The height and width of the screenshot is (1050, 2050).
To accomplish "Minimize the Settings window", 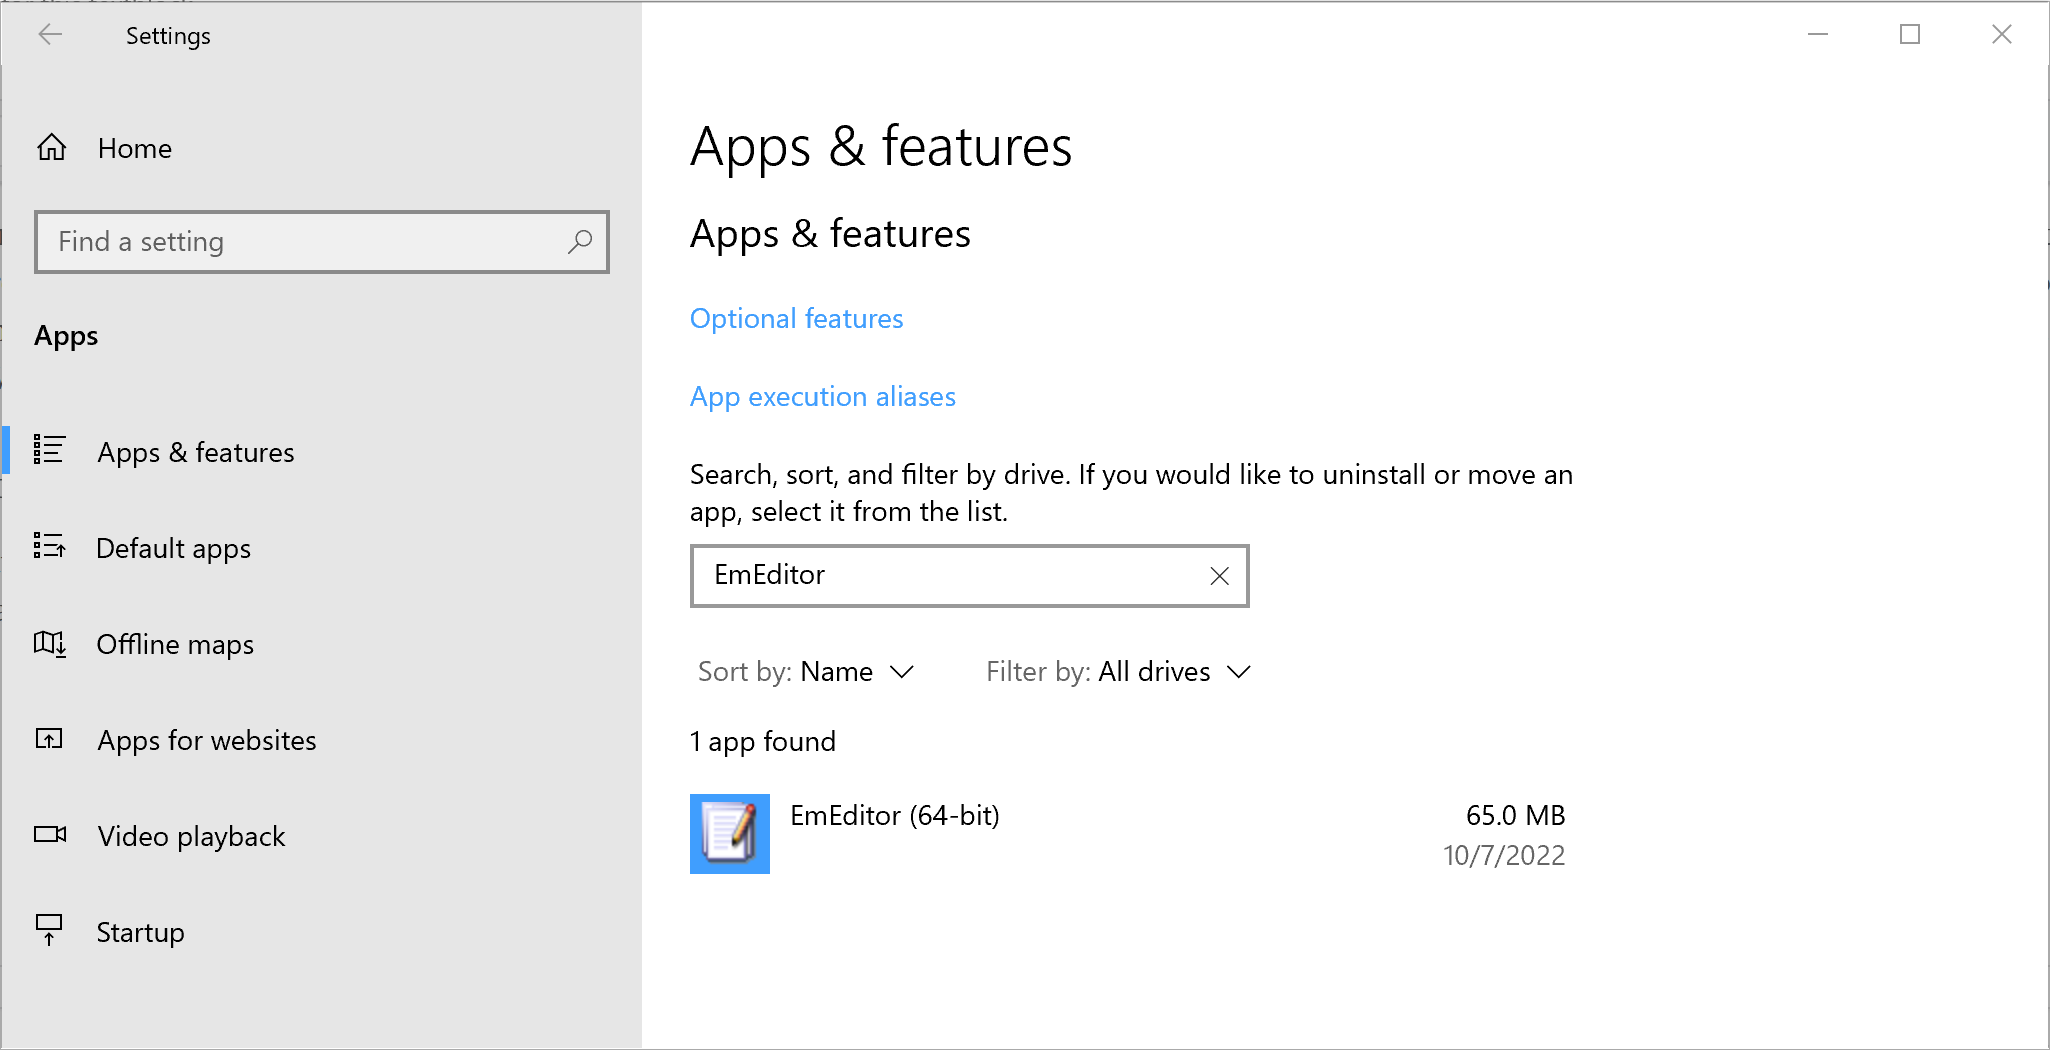I will (1818, 34).
